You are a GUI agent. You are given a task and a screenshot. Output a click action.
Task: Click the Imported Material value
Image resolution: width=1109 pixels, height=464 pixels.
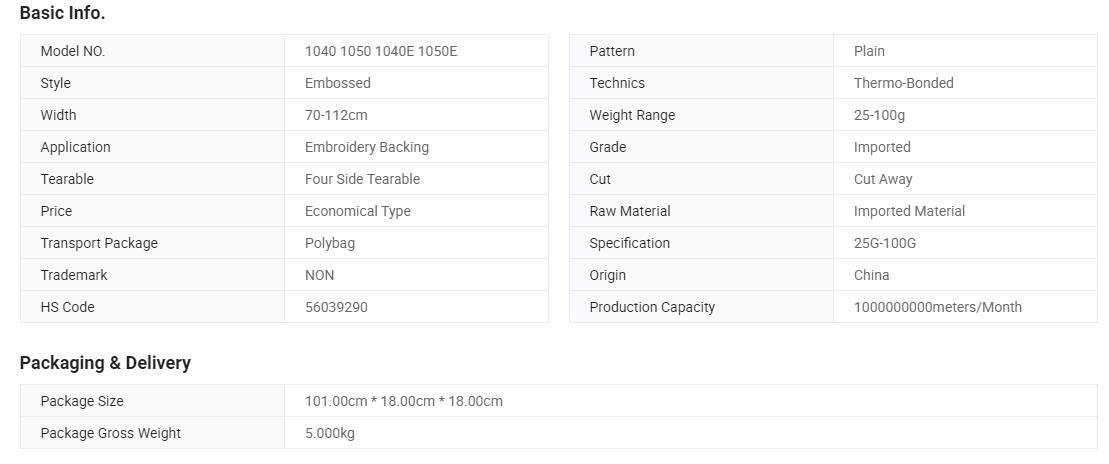pyautogui.click(x=909, y=211)
